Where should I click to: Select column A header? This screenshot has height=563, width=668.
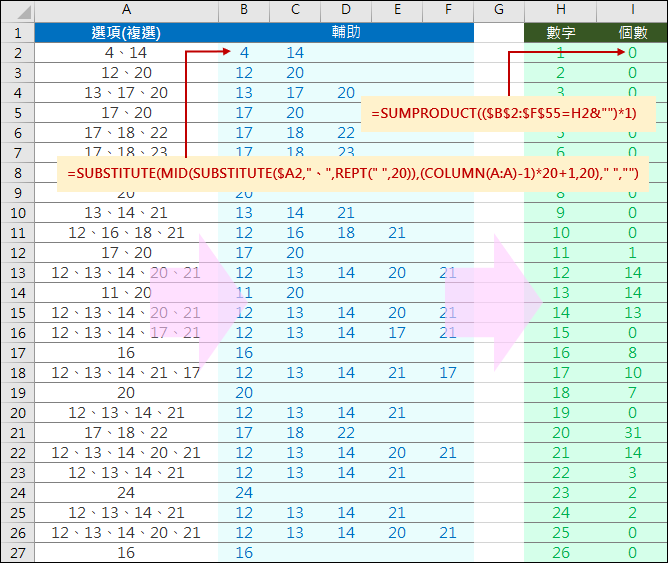pyautogui.click(x=126, y=10)
